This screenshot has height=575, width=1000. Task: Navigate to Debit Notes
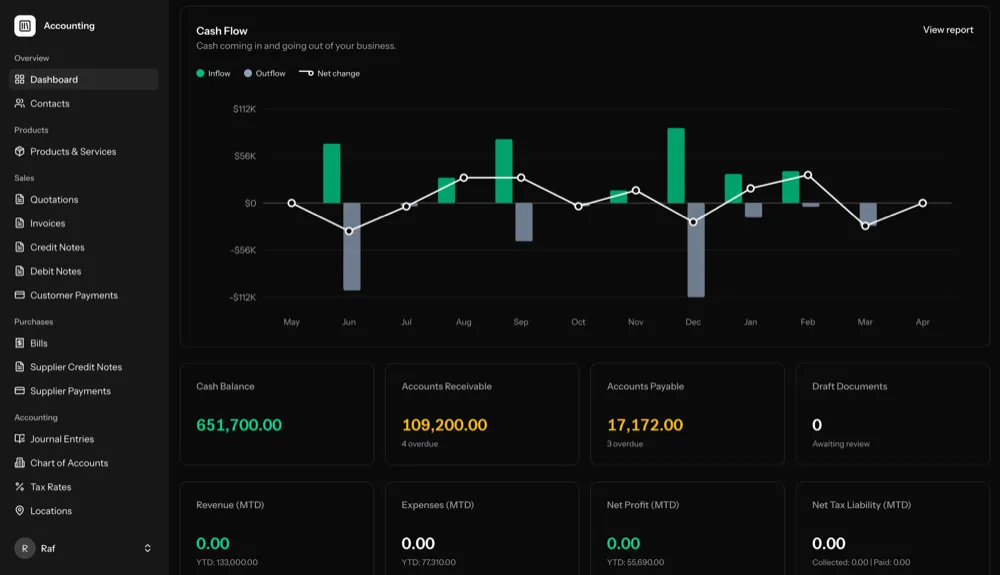tap(84, 271)
